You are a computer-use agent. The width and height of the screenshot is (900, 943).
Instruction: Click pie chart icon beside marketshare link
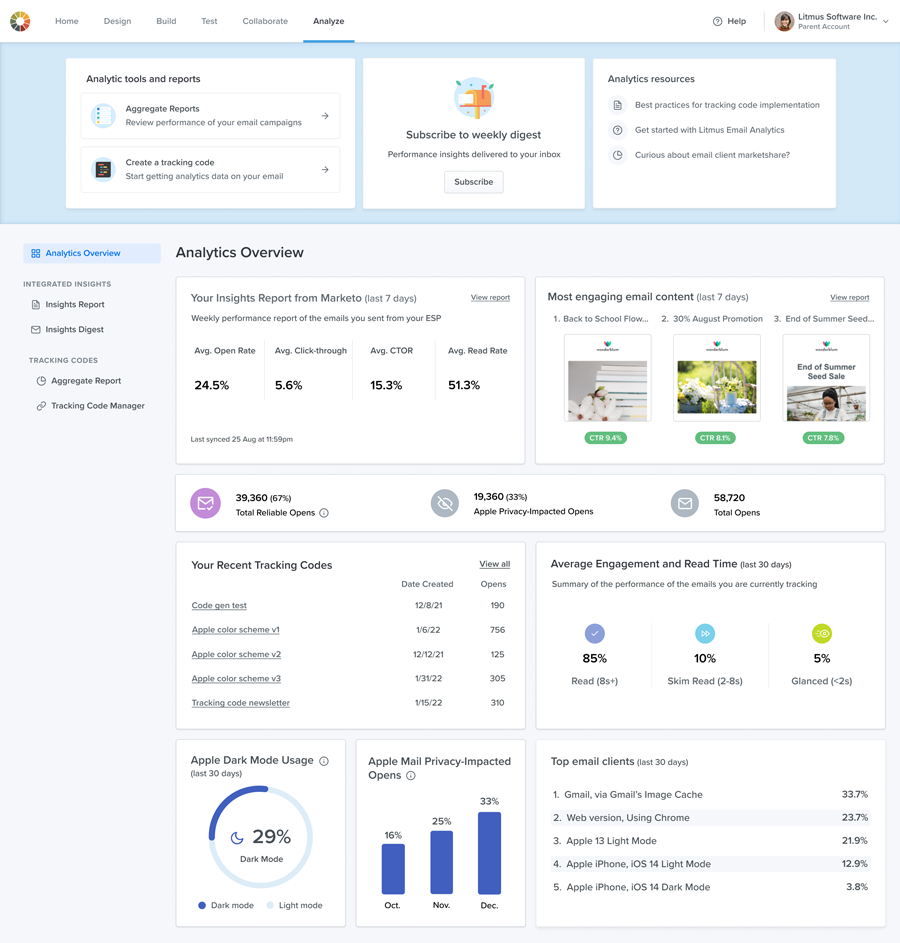coord(617,155)
